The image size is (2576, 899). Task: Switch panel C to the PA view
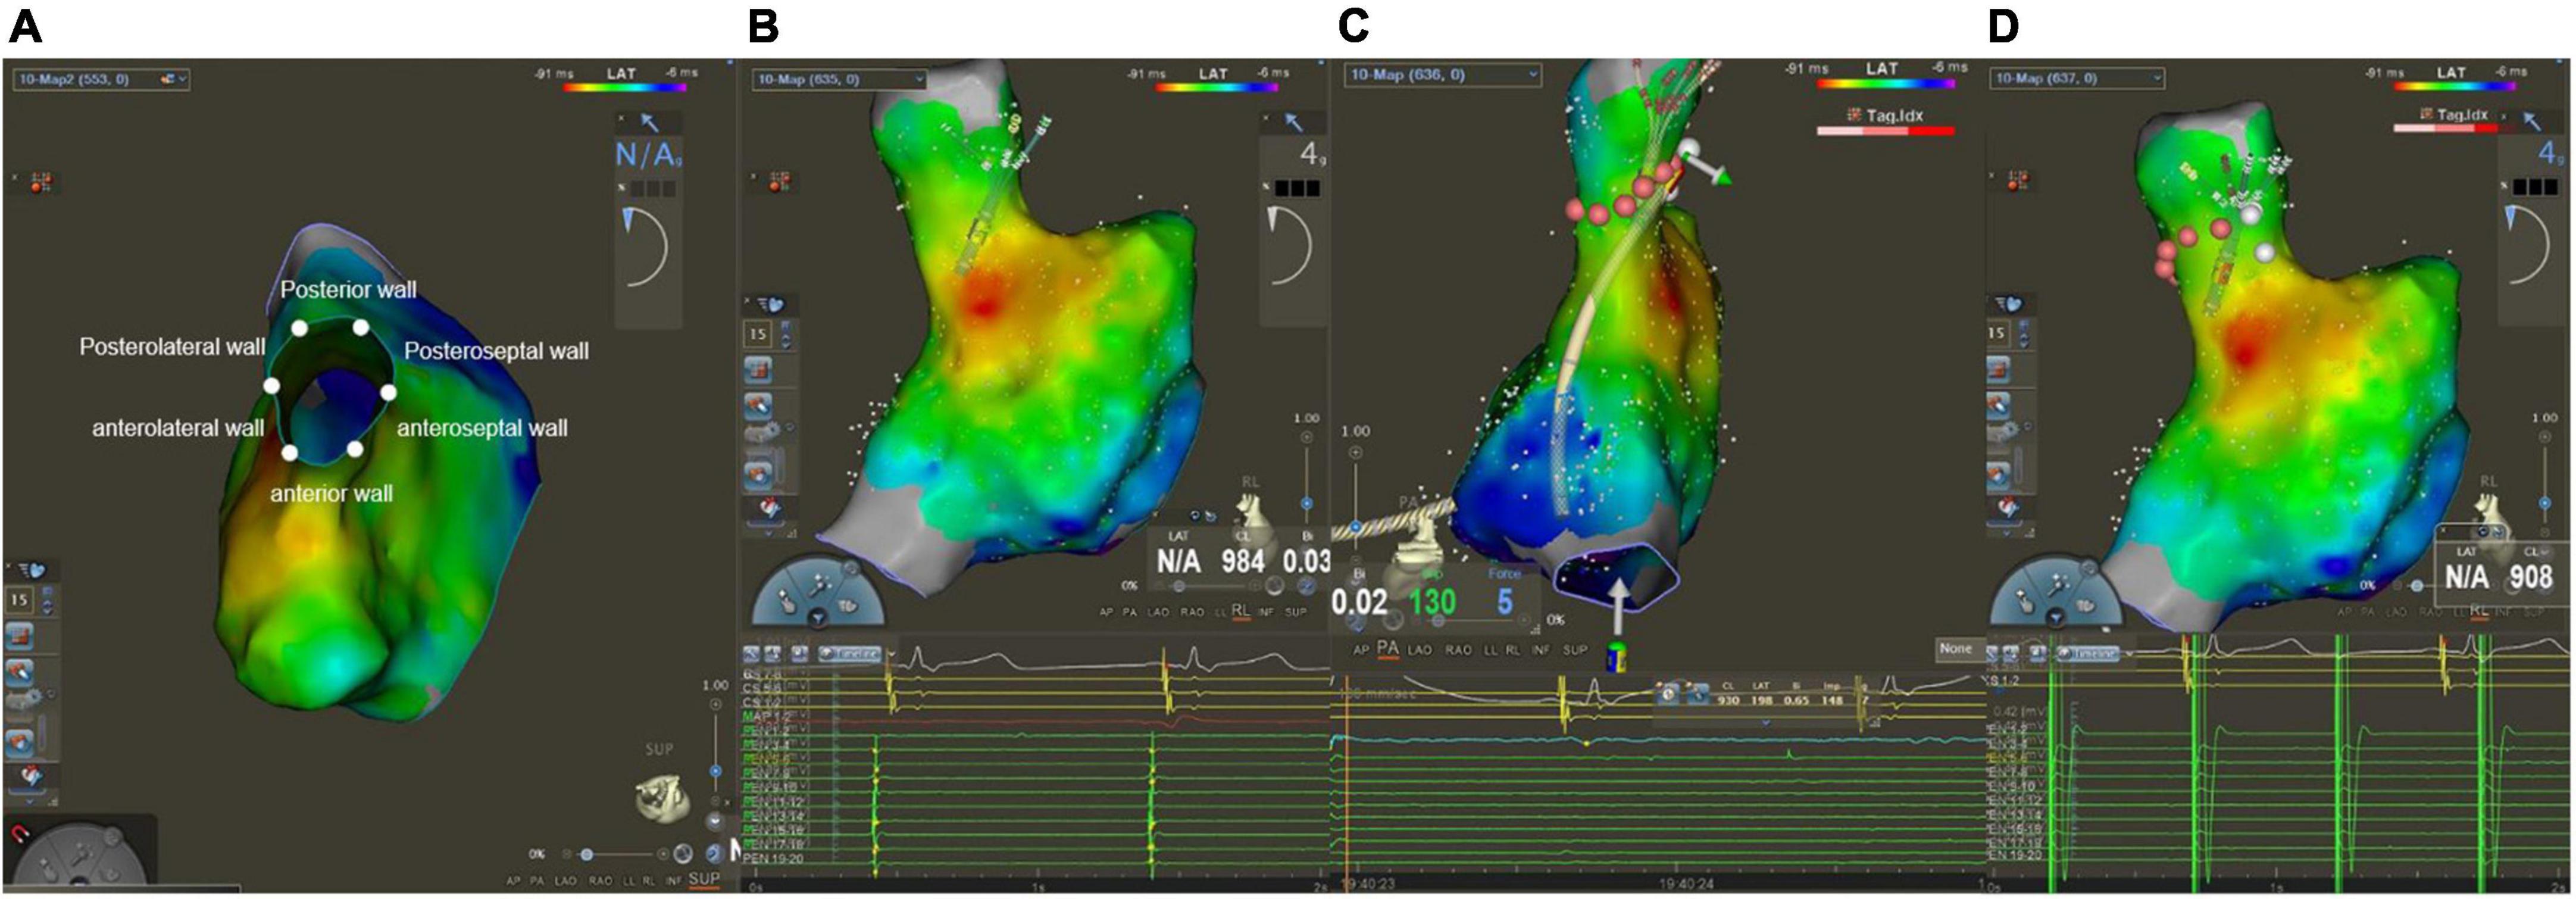coord(1387,648)
